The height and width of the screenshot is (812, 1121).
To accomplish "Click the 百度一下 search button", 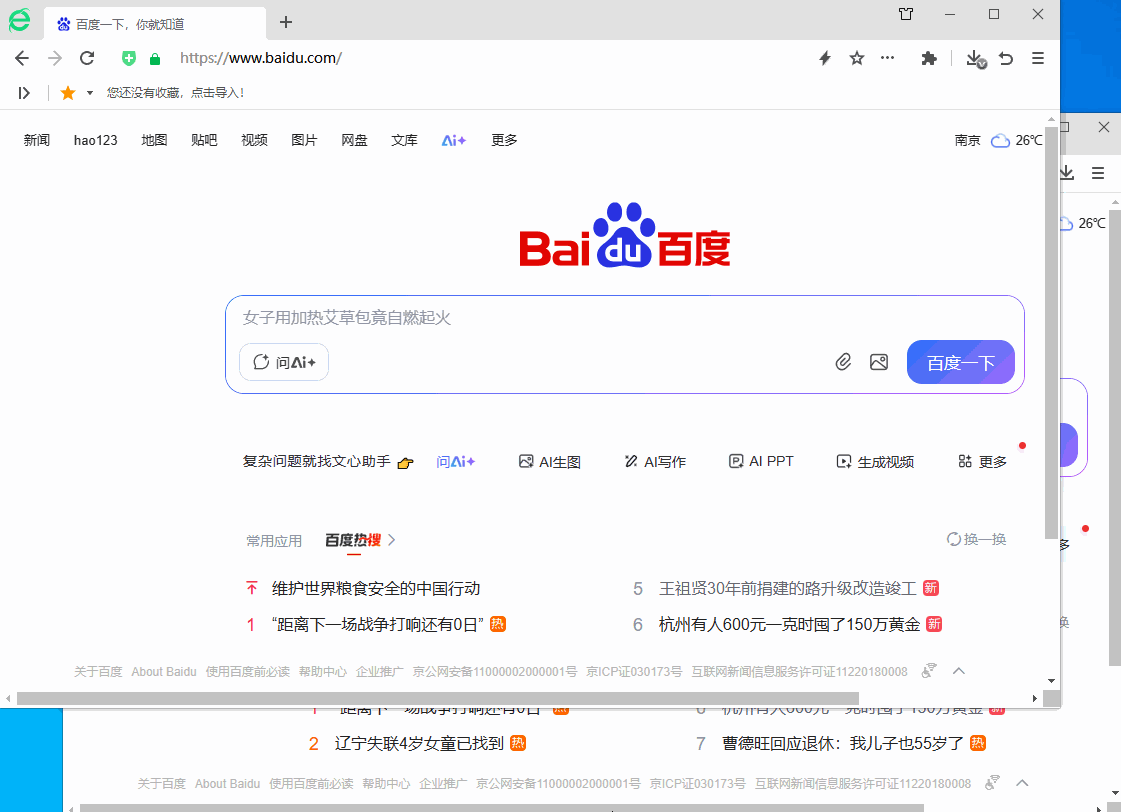I will [960, 362].
